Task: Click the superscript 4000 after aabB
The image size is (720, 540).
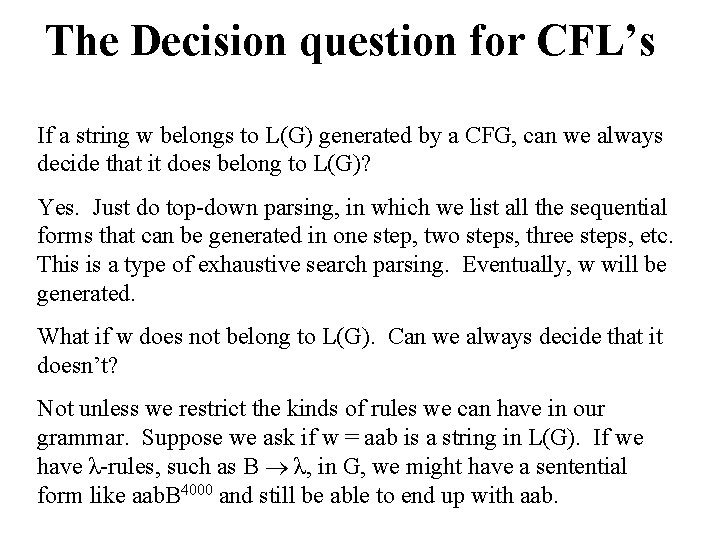Action: tap(197, 489)
